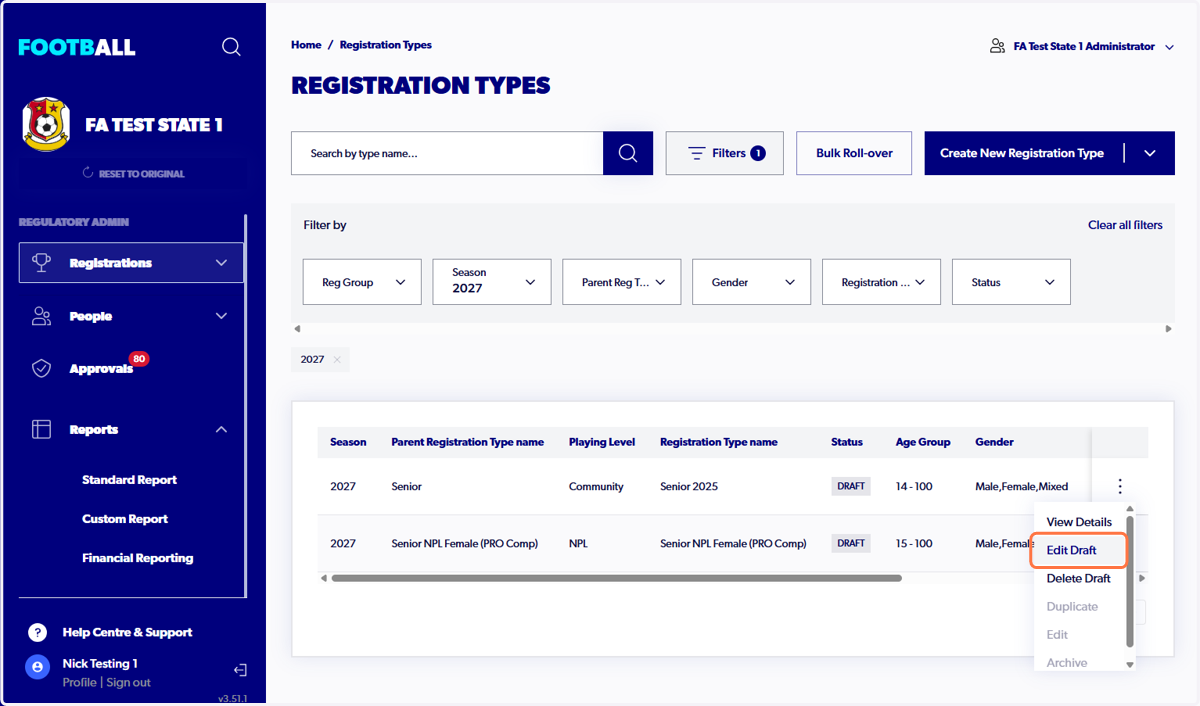Click the context menu scroll-down arrow
Screen dimensions: 1200x706
click(x=1130, y=664)
